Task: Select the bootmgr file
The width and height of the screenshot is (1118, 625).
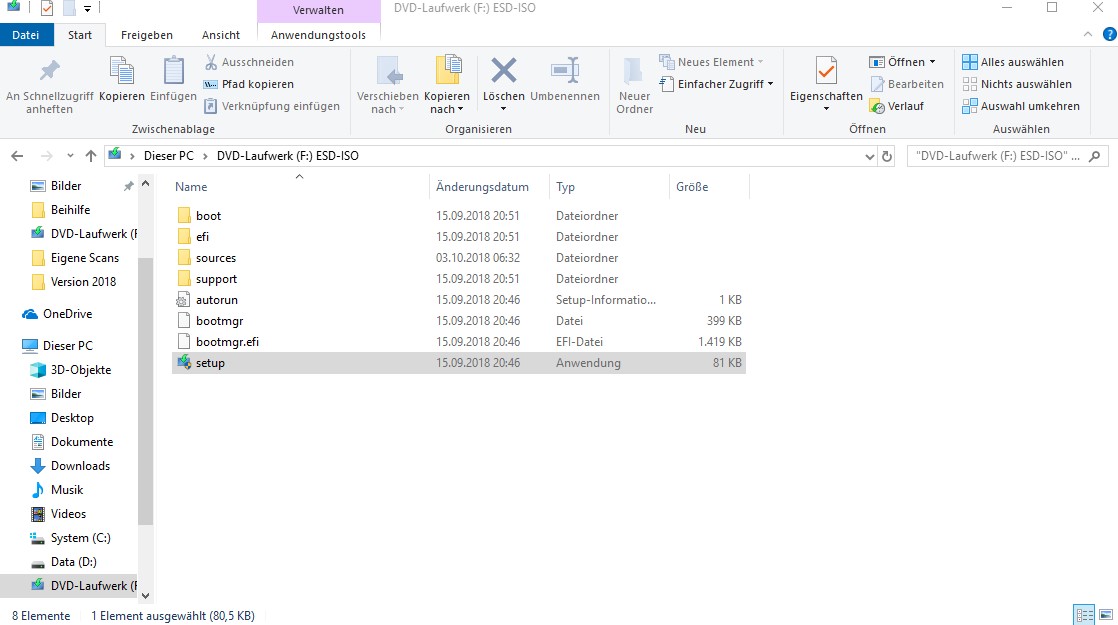Action: click(458, 321)
